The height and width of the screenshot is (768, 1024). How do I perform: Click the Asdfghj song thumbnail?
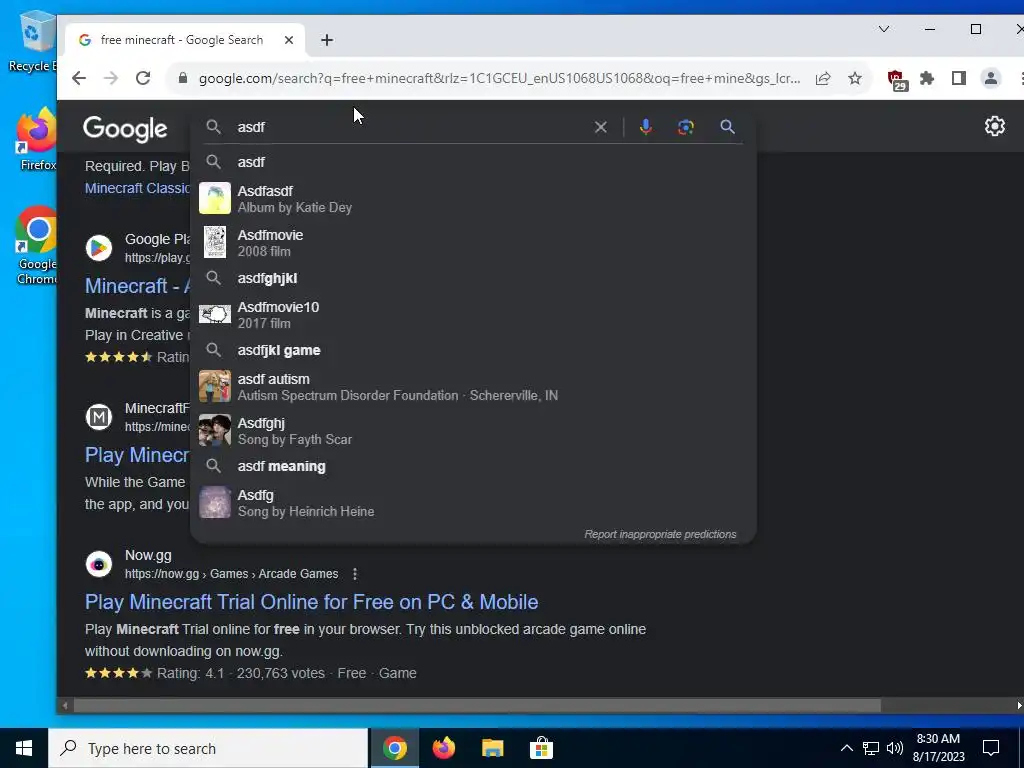(215, 430)
